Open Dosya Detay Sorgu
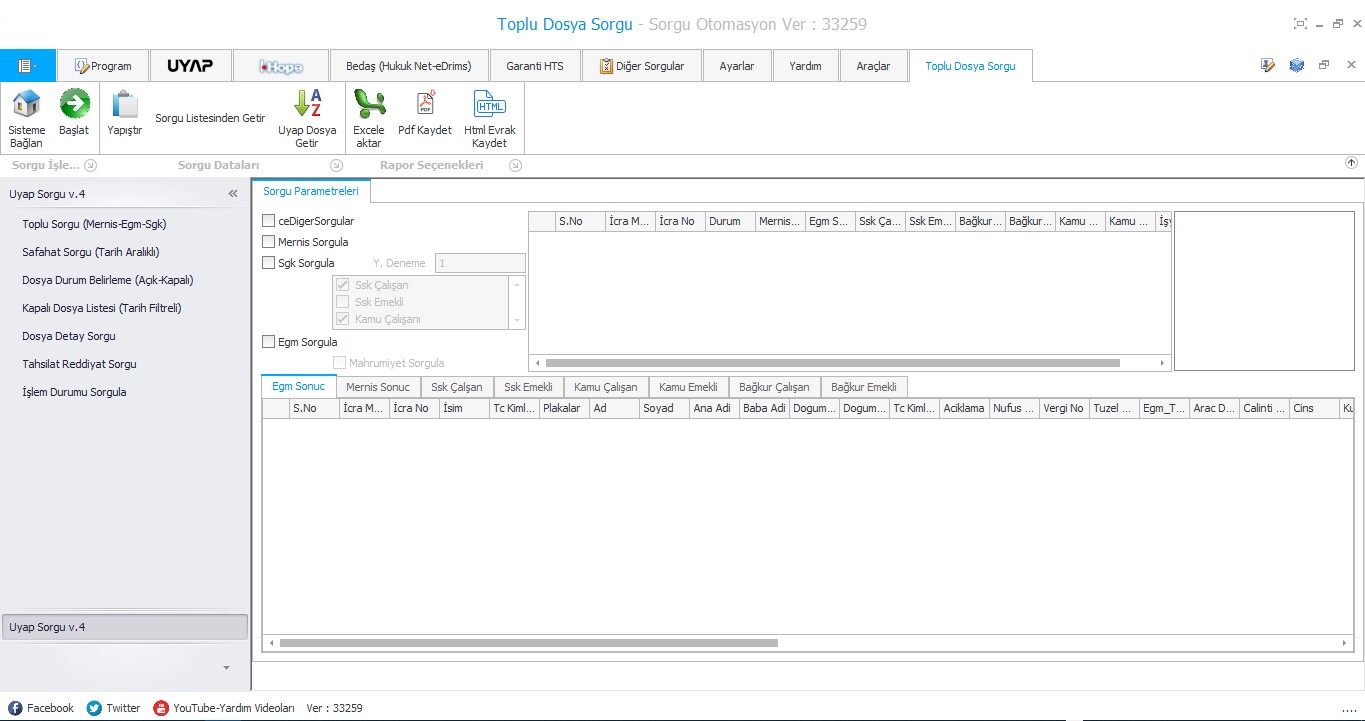Viewport: 1365px width, 721px height. coord(69,336)
